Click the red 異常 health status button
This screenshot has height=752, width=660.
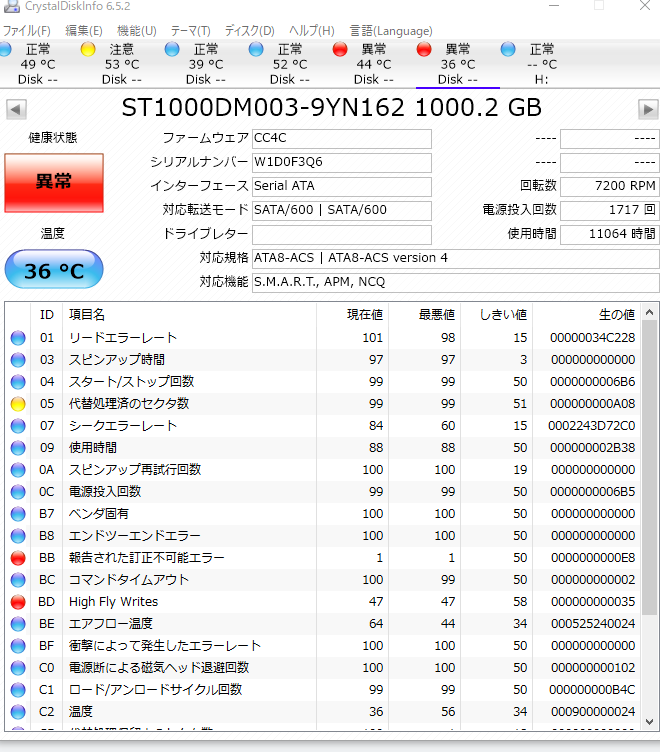[54, 182]
